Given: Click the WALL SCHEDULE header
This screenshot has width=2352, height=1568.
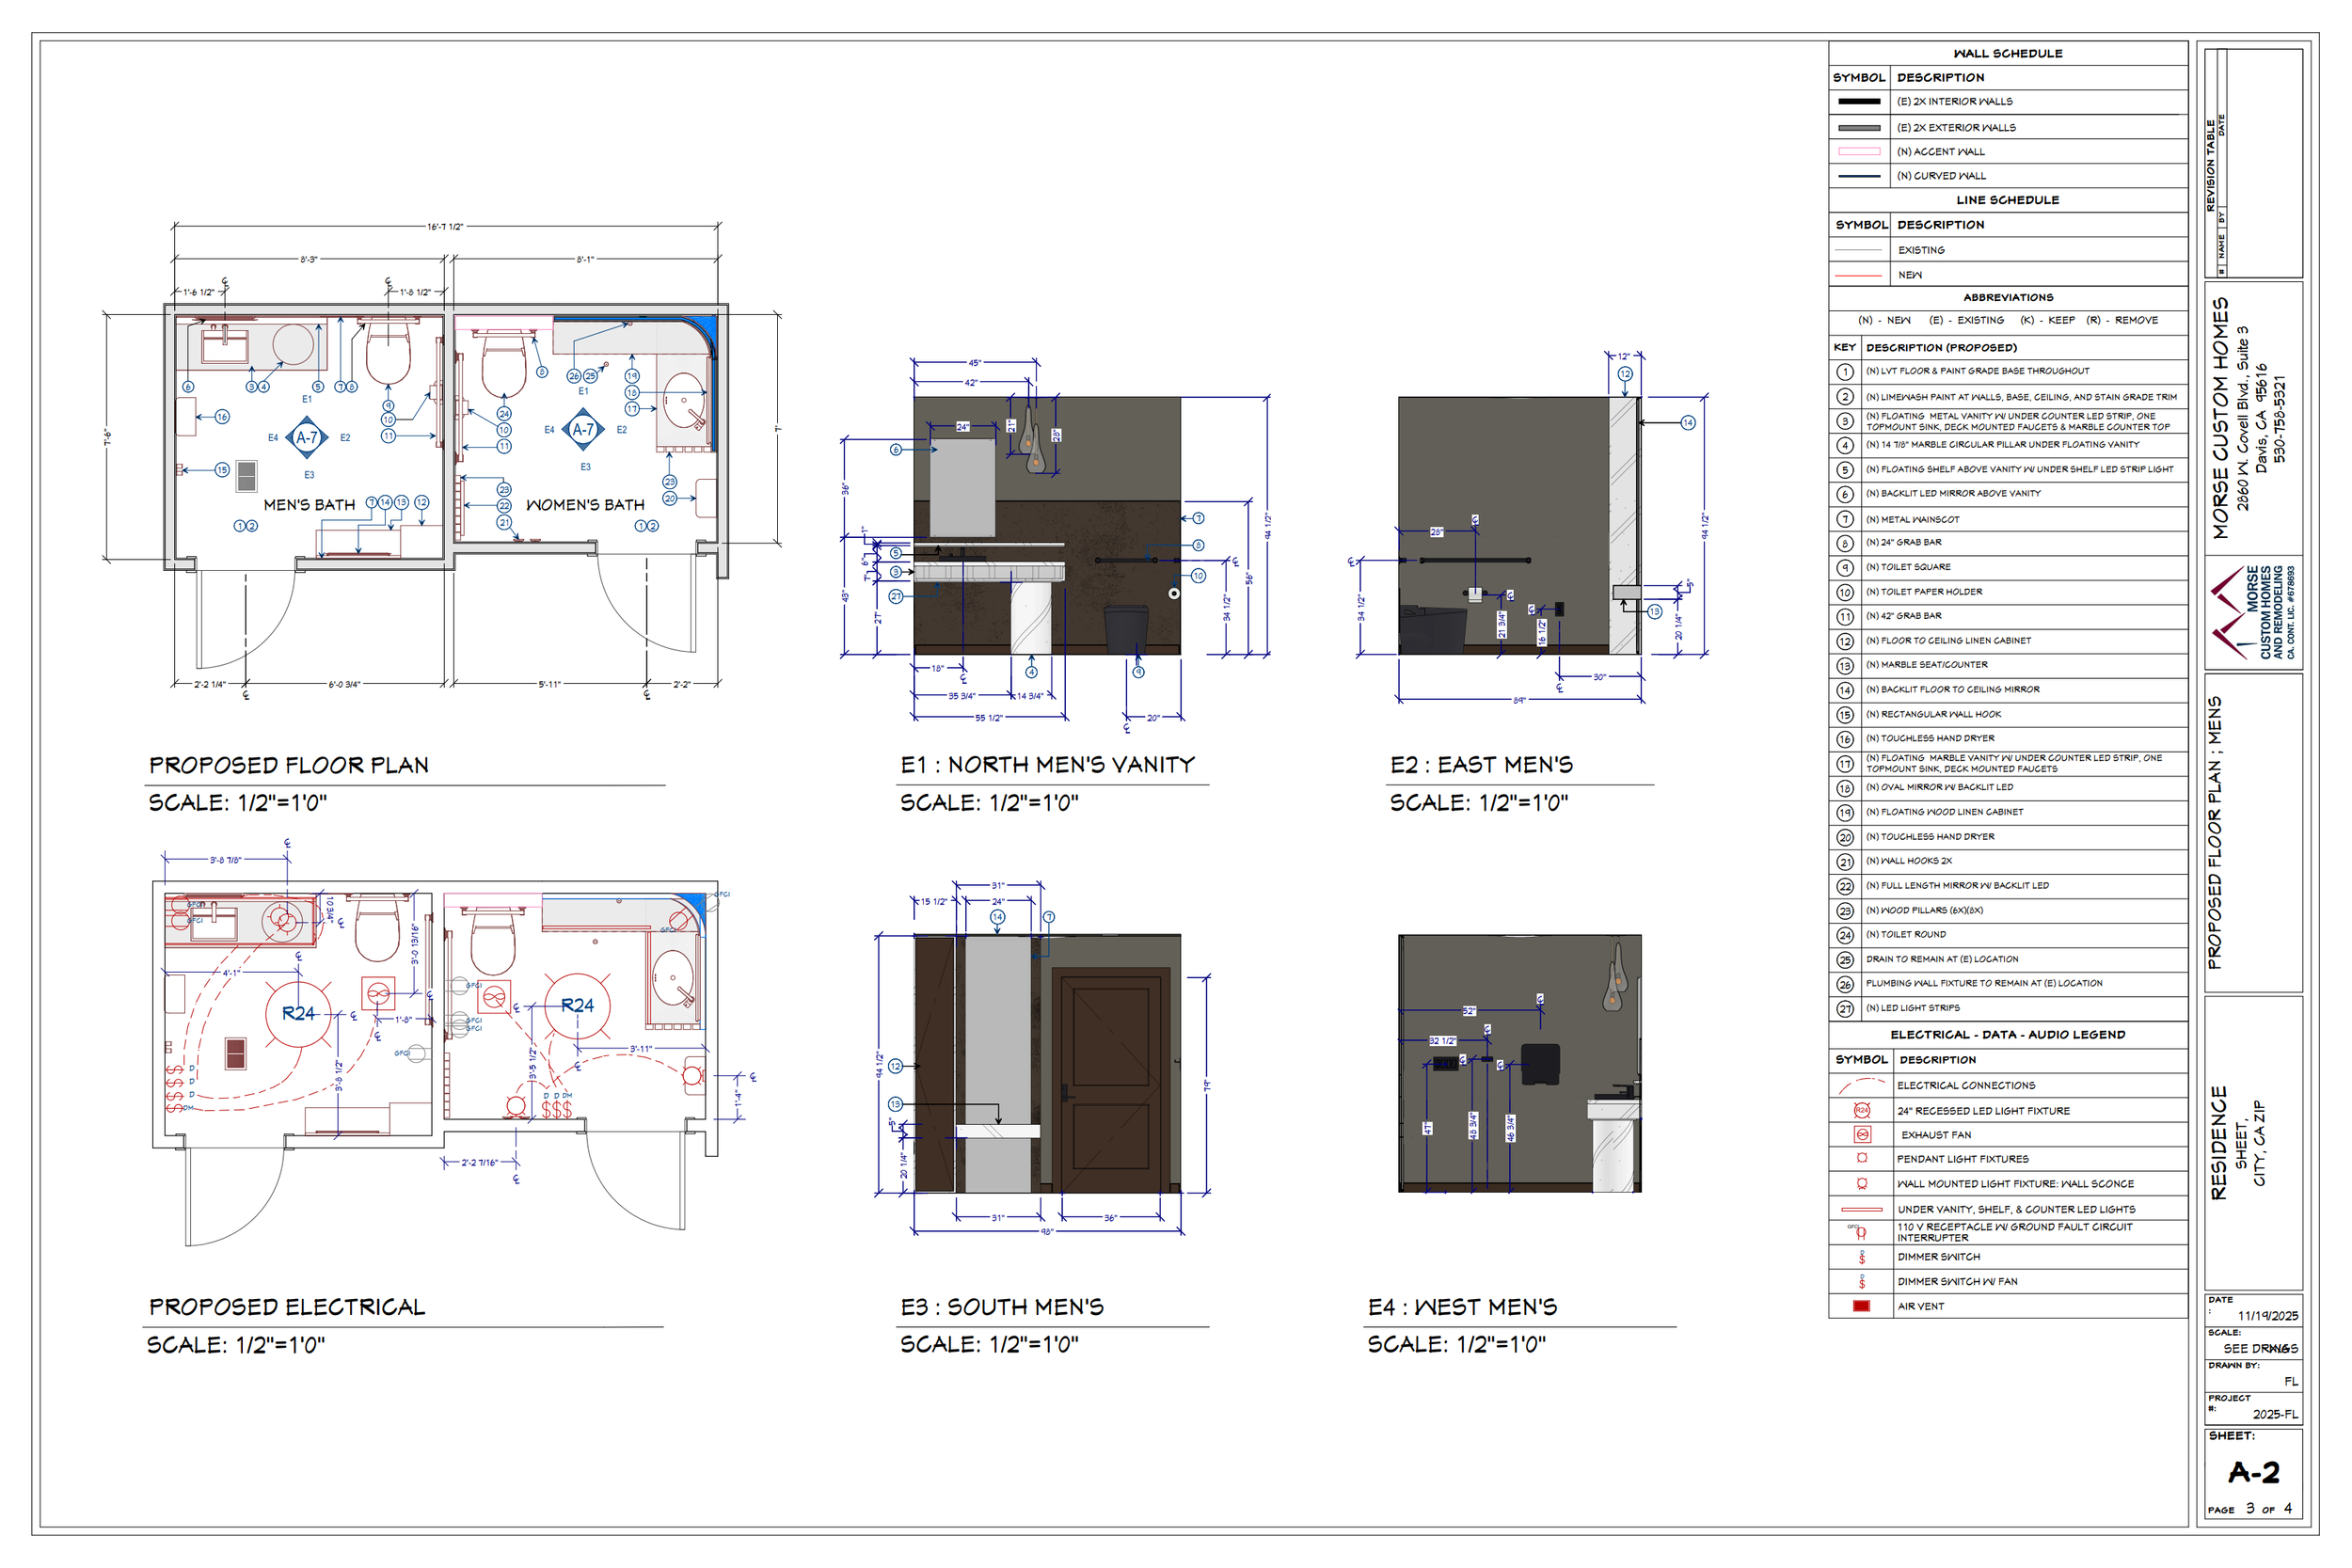Looking at the screenshot, I should (2007, 53).
